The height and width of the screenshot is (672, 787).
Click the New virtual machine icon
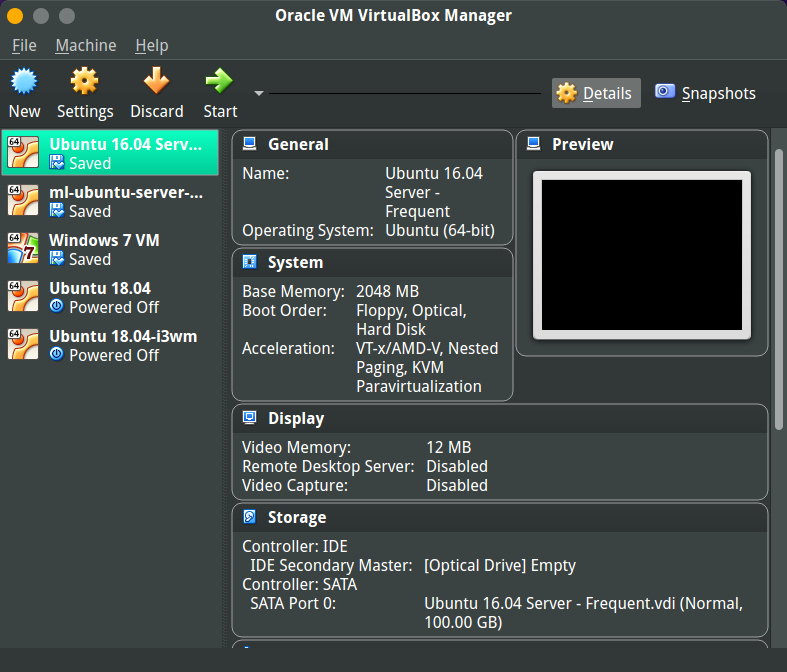coord(24,81)
